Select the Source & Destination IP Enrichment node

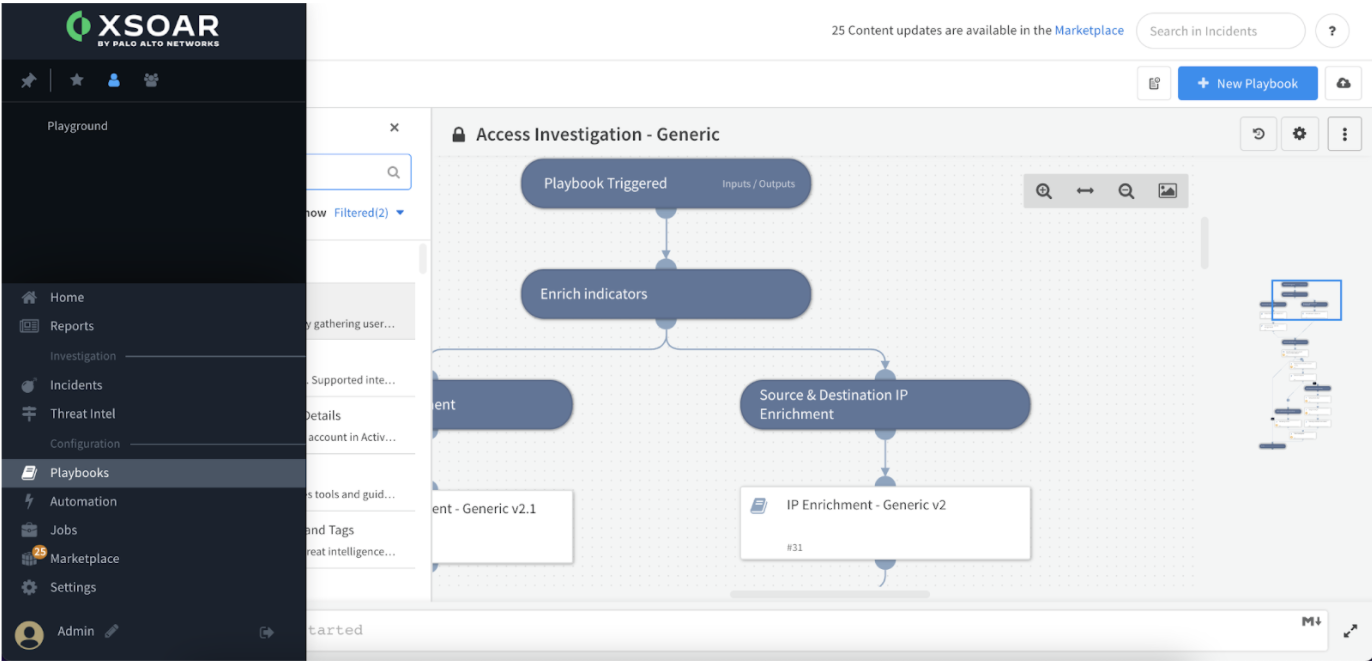885,405
